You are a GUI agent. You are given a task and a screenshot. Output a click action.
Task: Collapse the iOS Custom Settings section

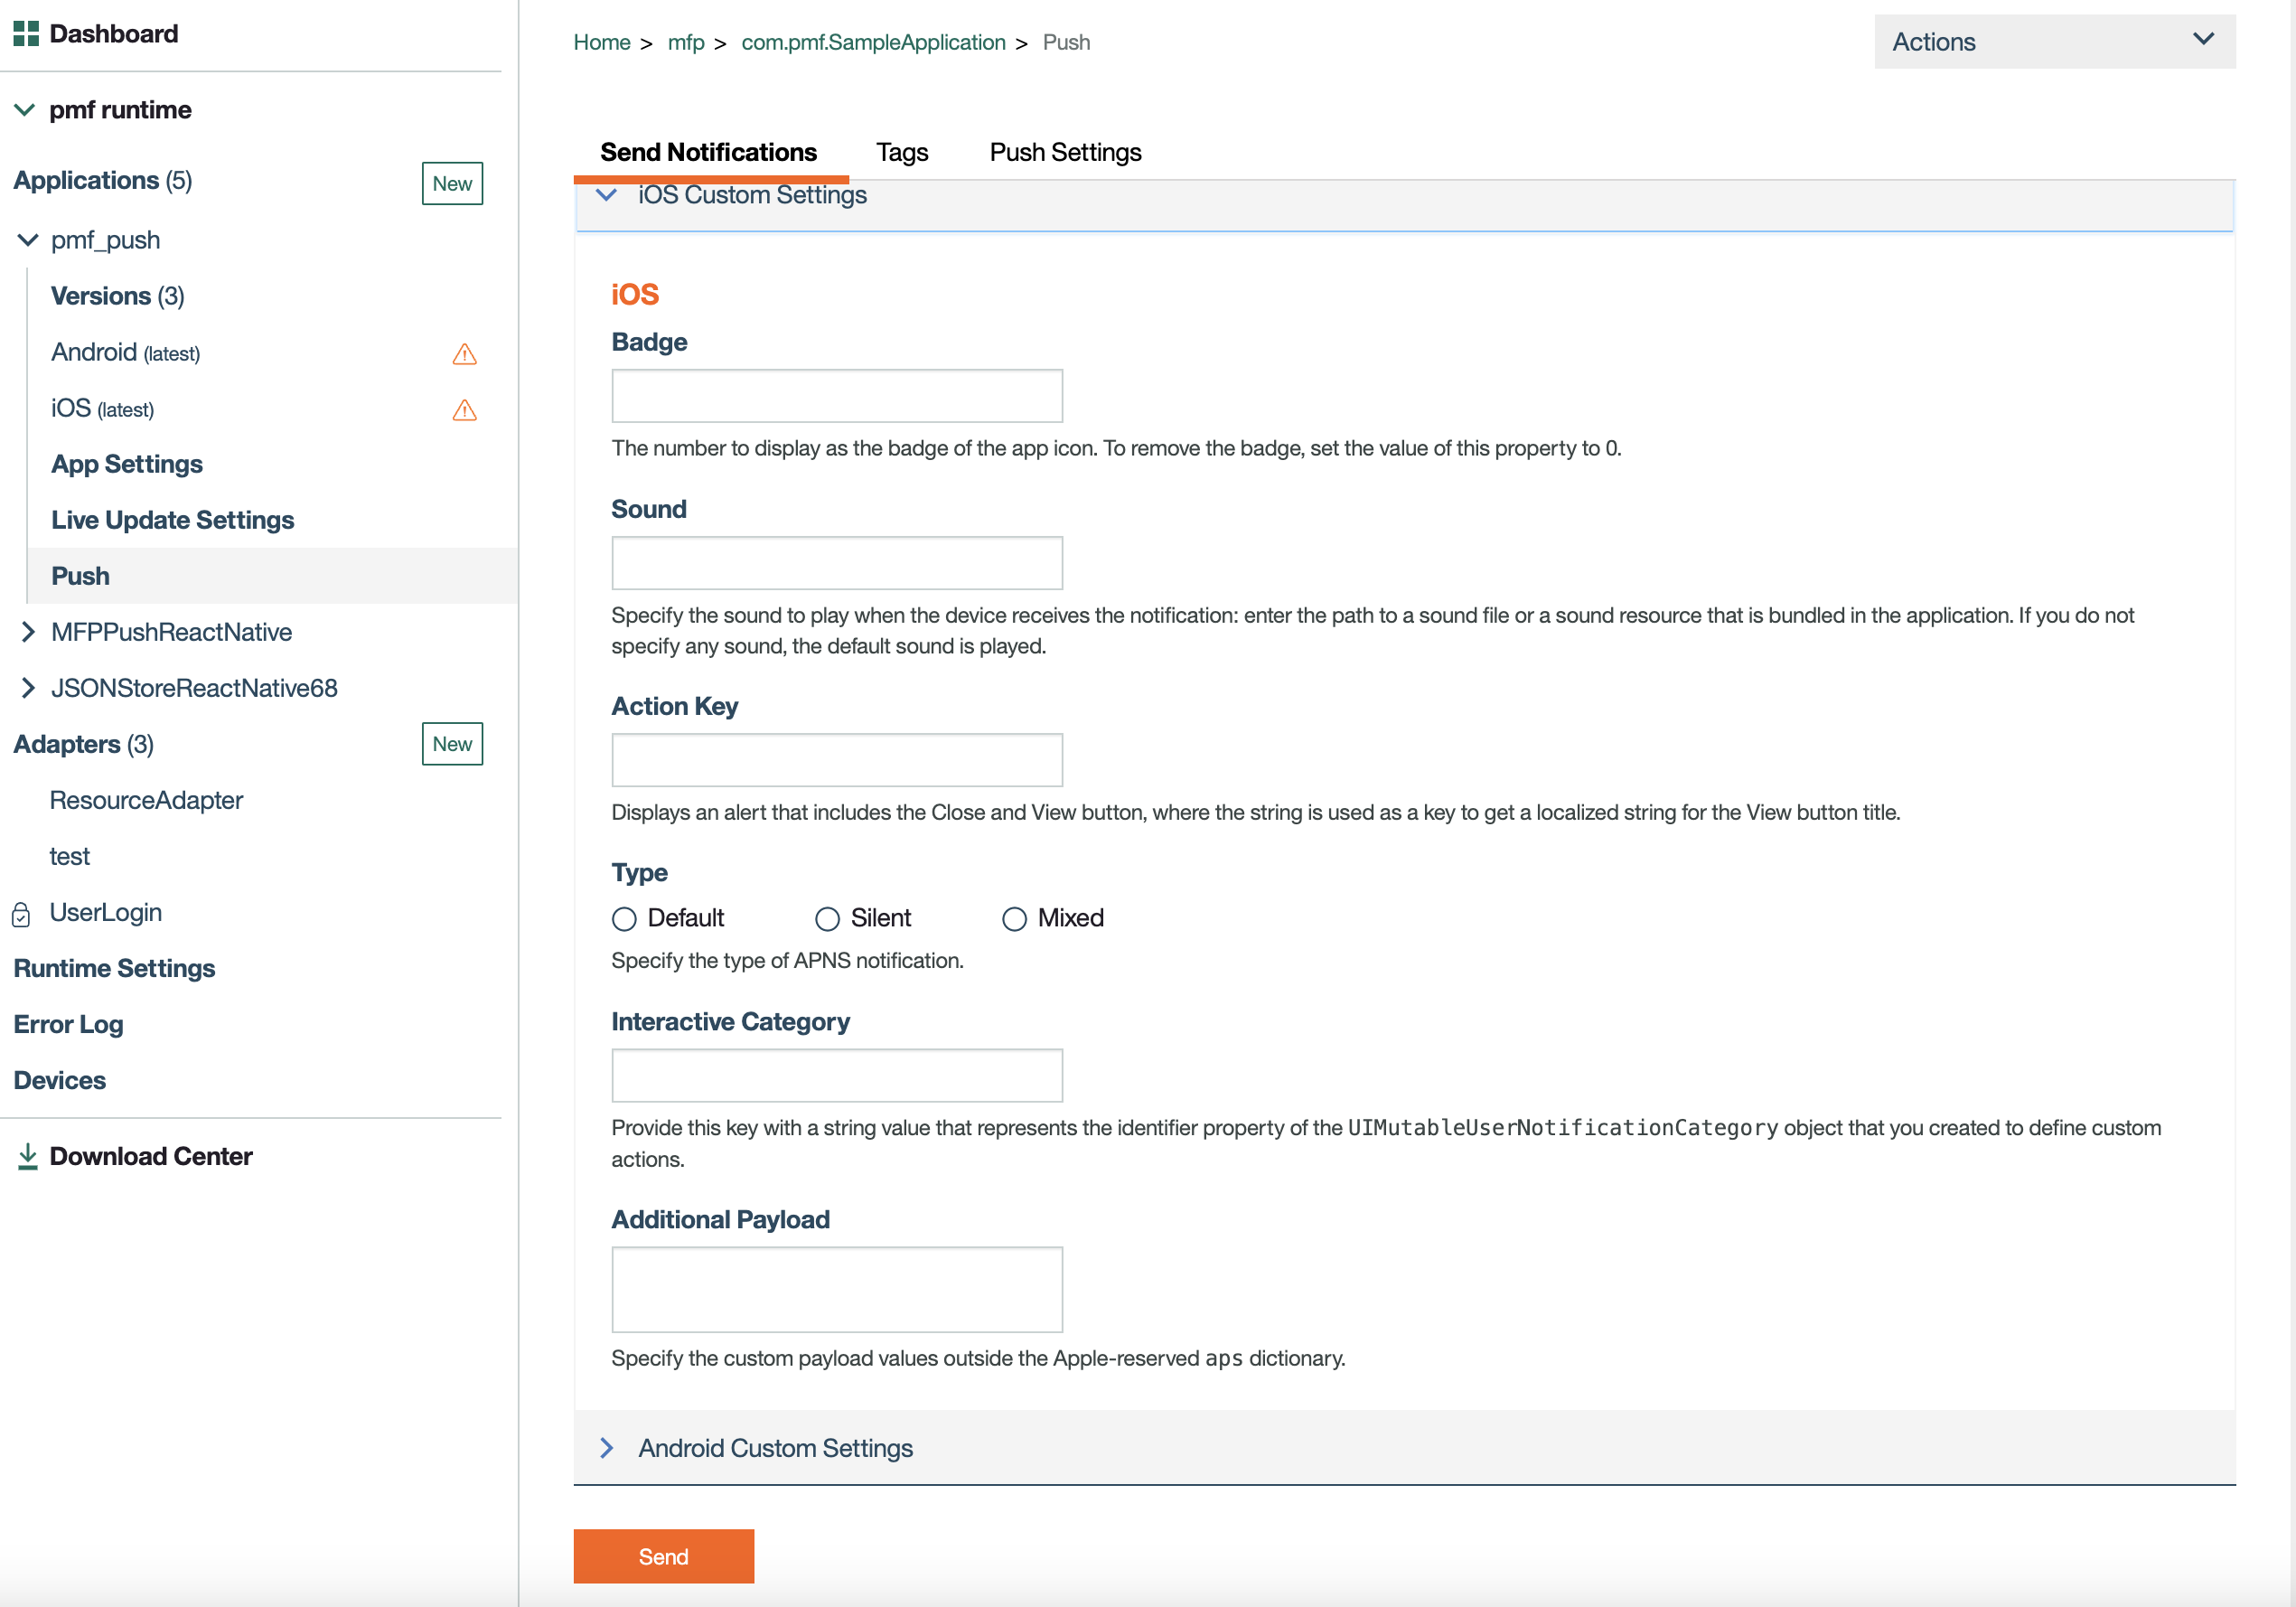[x=606, y=195]
